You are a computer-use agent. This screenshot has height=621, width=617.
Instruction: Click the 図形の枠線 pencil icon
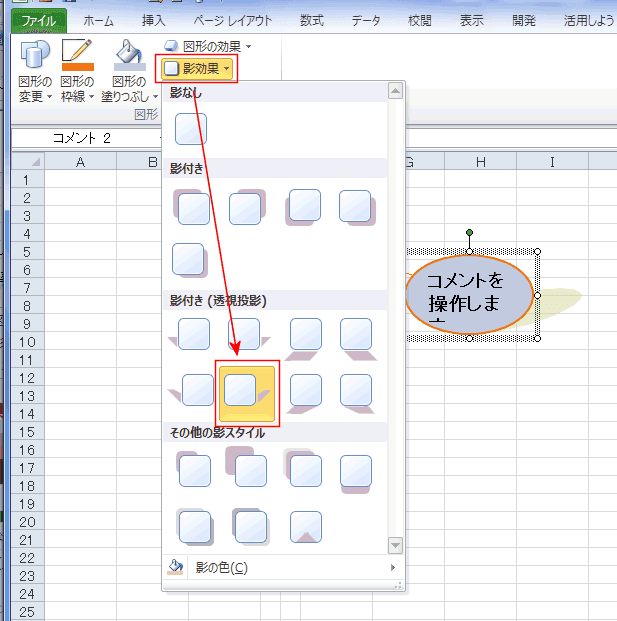coord(77,58)
